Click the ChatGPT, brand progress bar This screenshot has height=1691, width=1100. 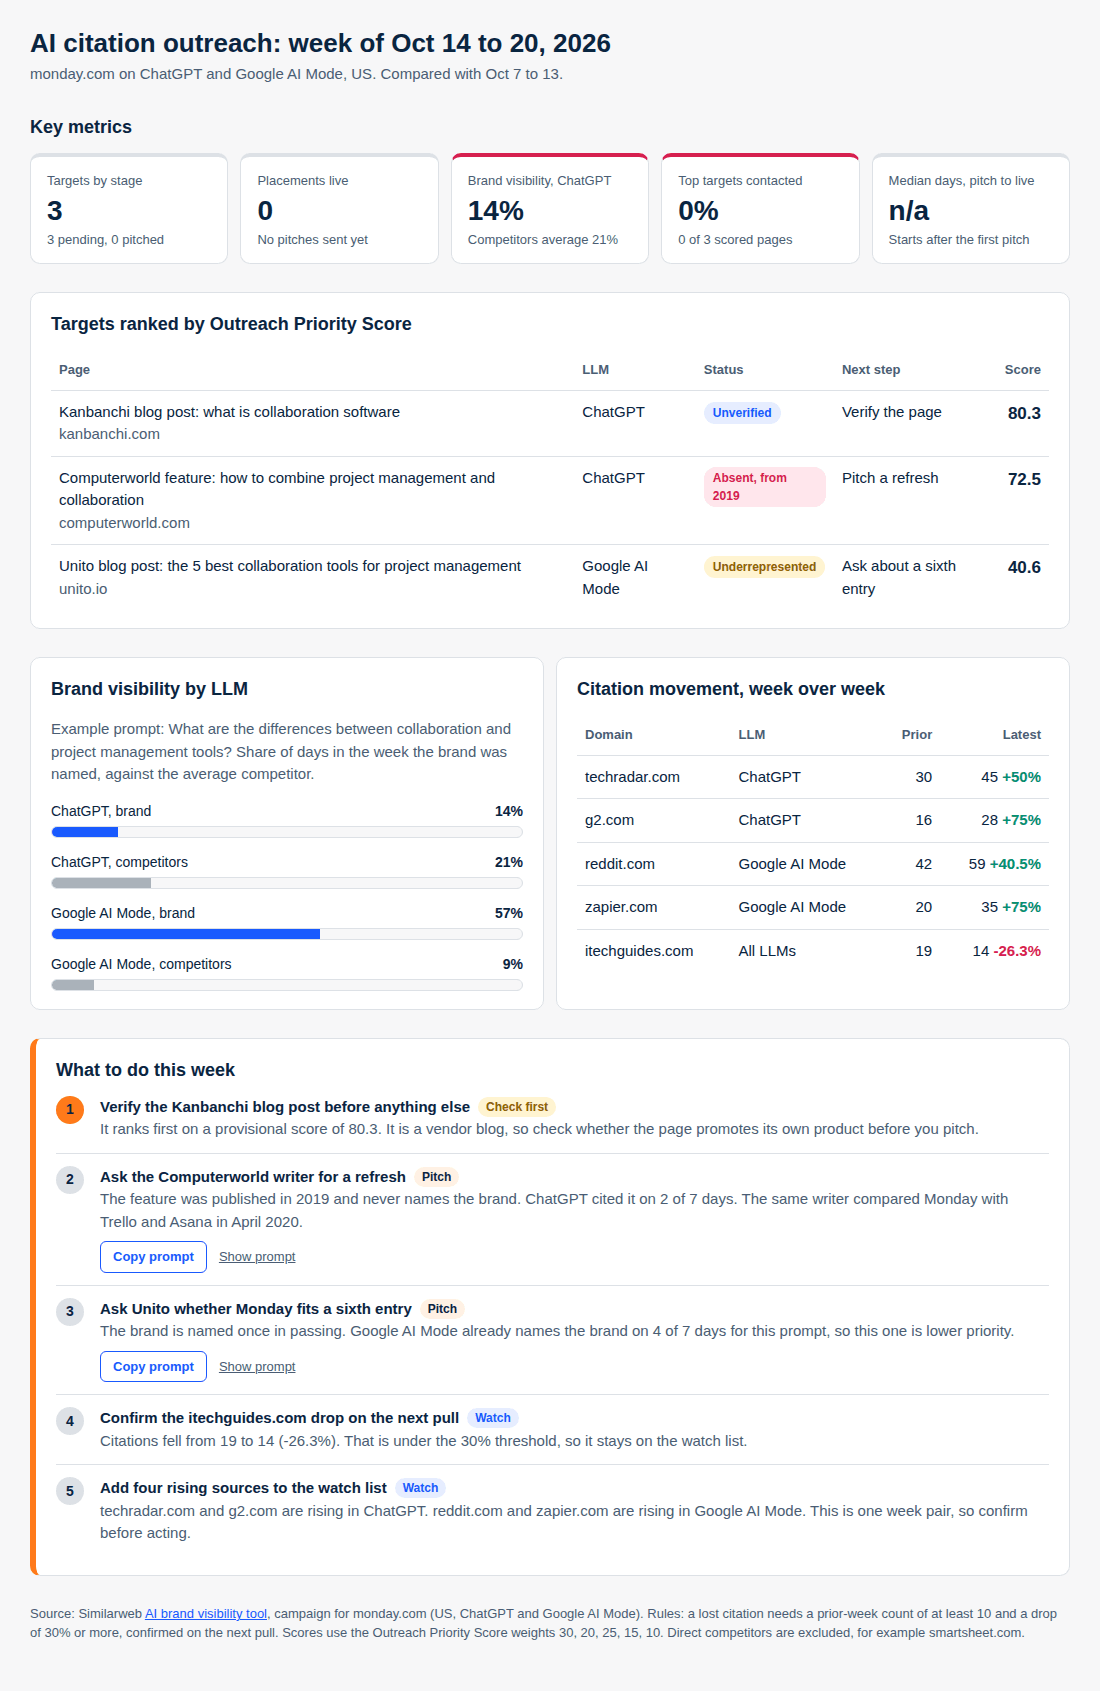[x=287, y=832]
